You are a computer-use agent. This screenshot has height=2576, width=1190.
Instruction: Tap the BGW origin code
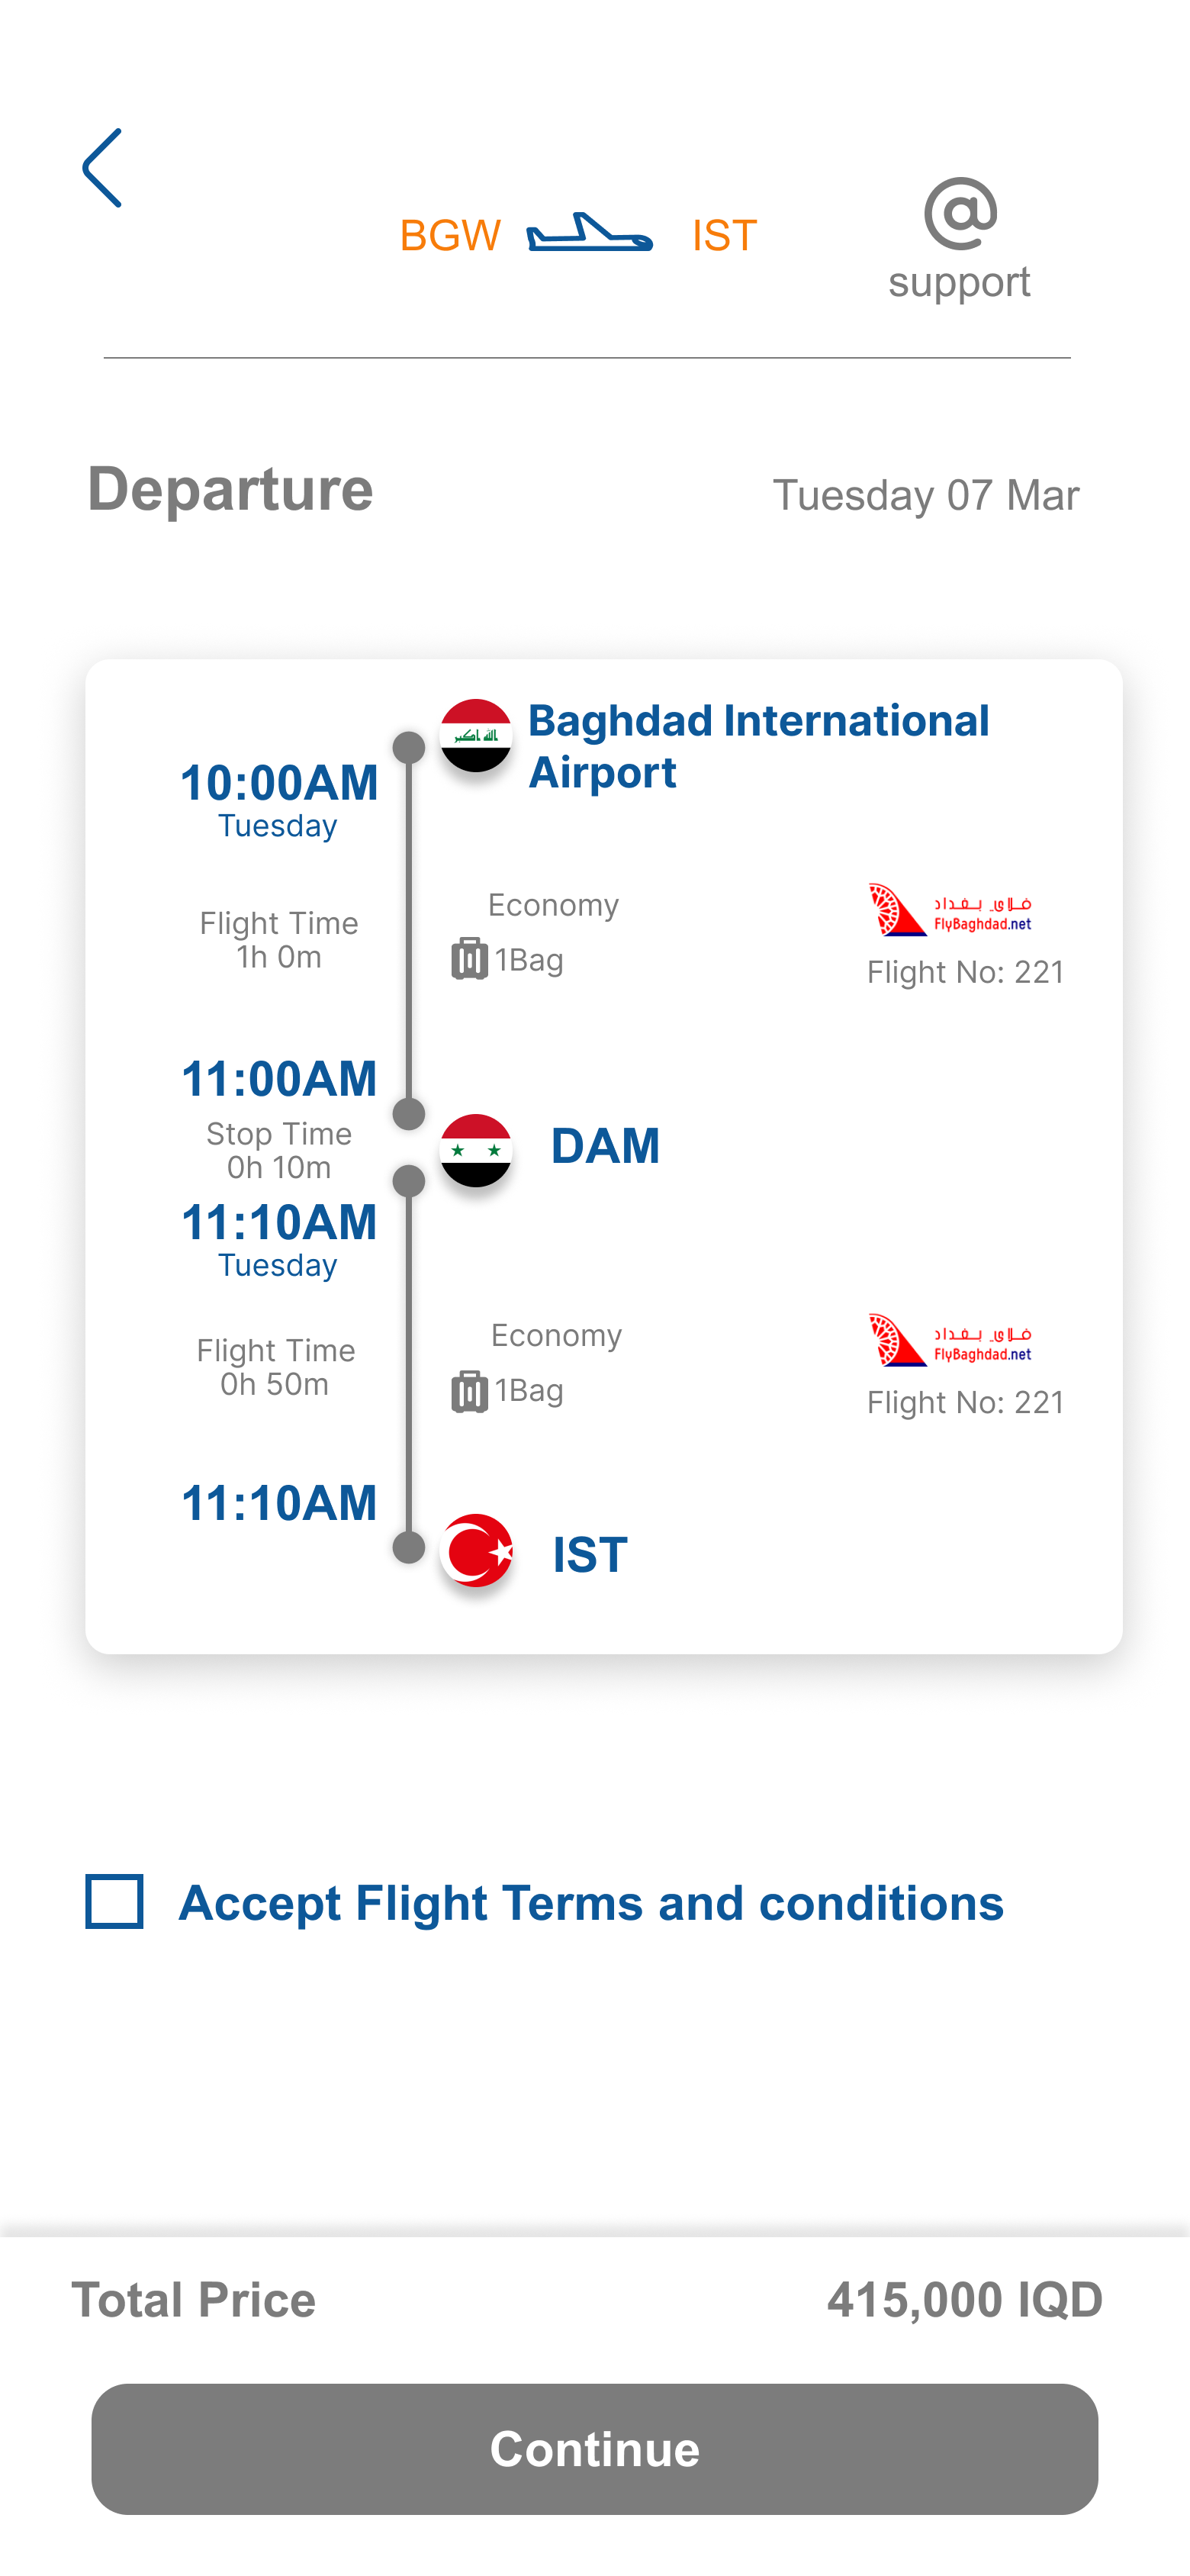click(x=450, y=236)
